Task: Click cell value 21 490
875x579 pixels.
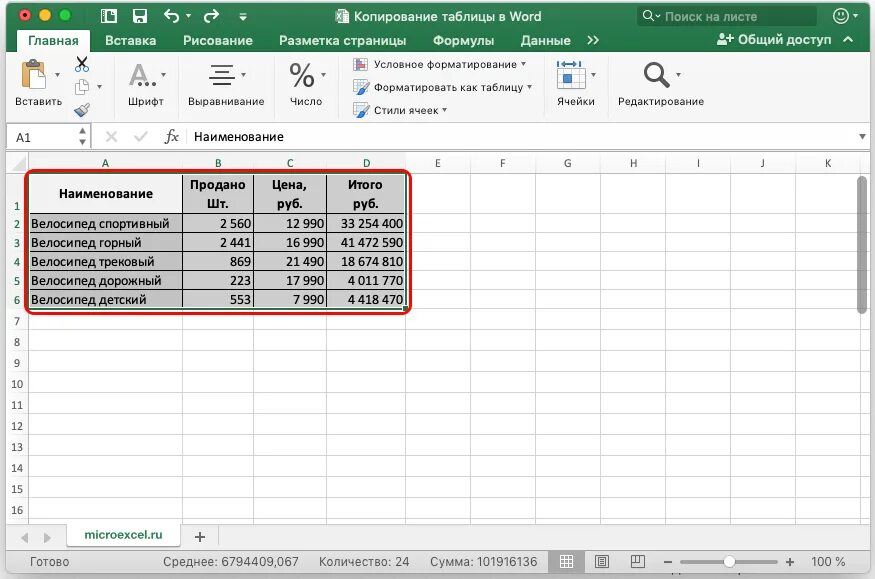Action: [x=290, y=262]
